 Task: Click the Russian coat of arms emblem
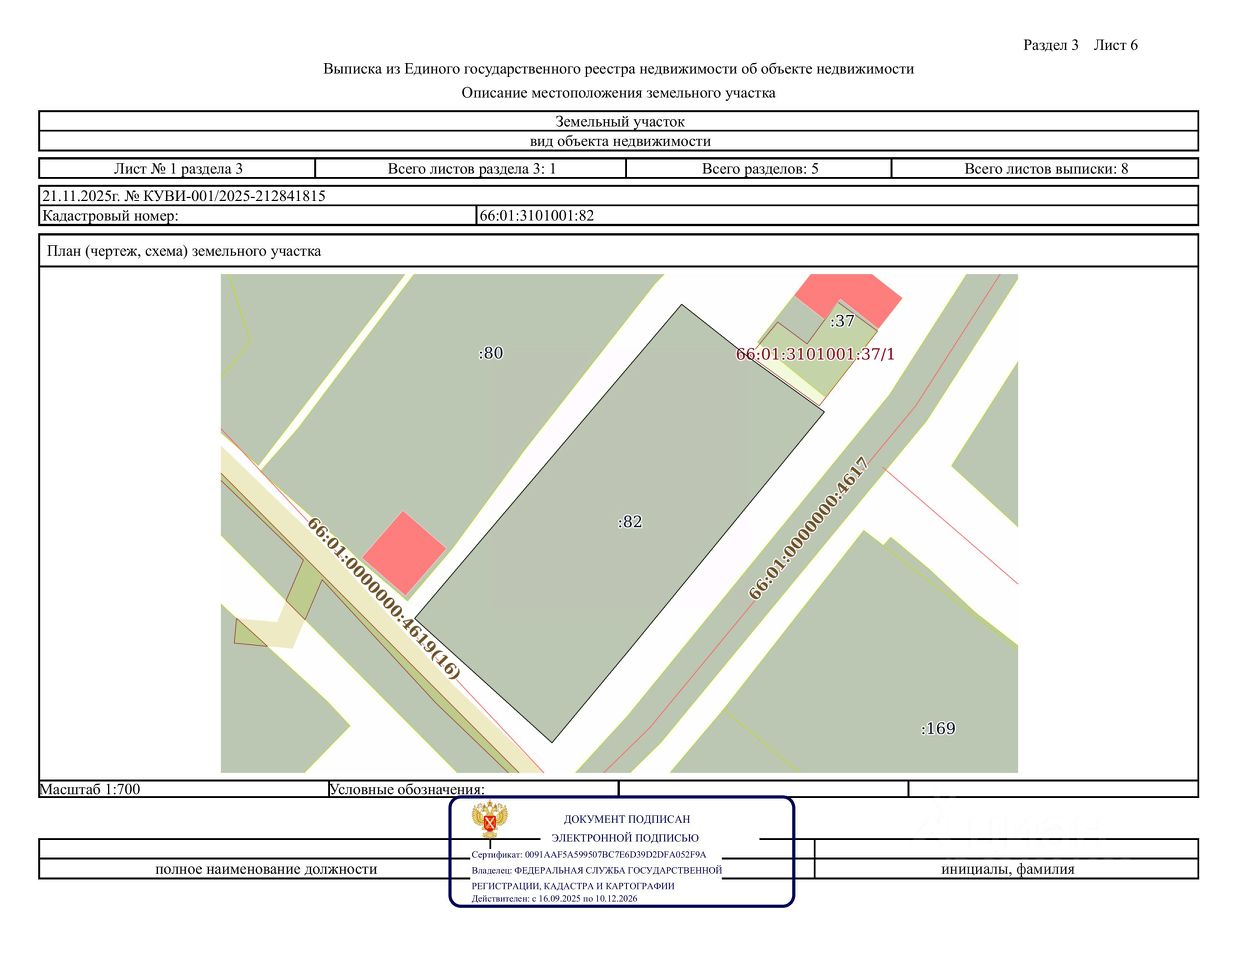(490, 819)
